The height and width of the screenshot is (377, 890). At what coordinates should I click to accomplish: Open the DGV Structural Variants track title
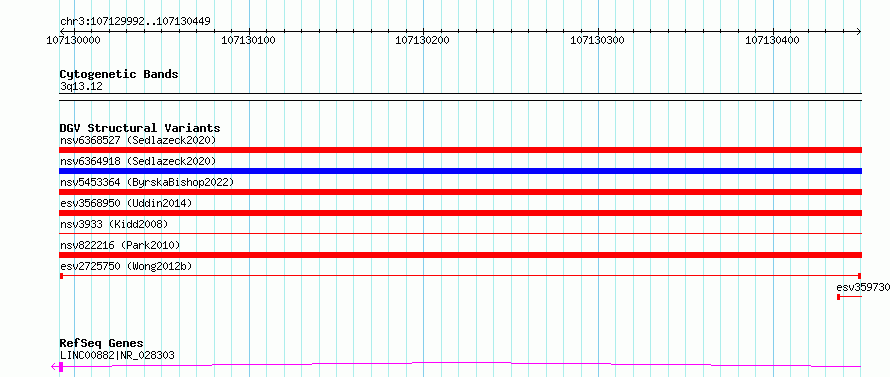click(140, 128)
